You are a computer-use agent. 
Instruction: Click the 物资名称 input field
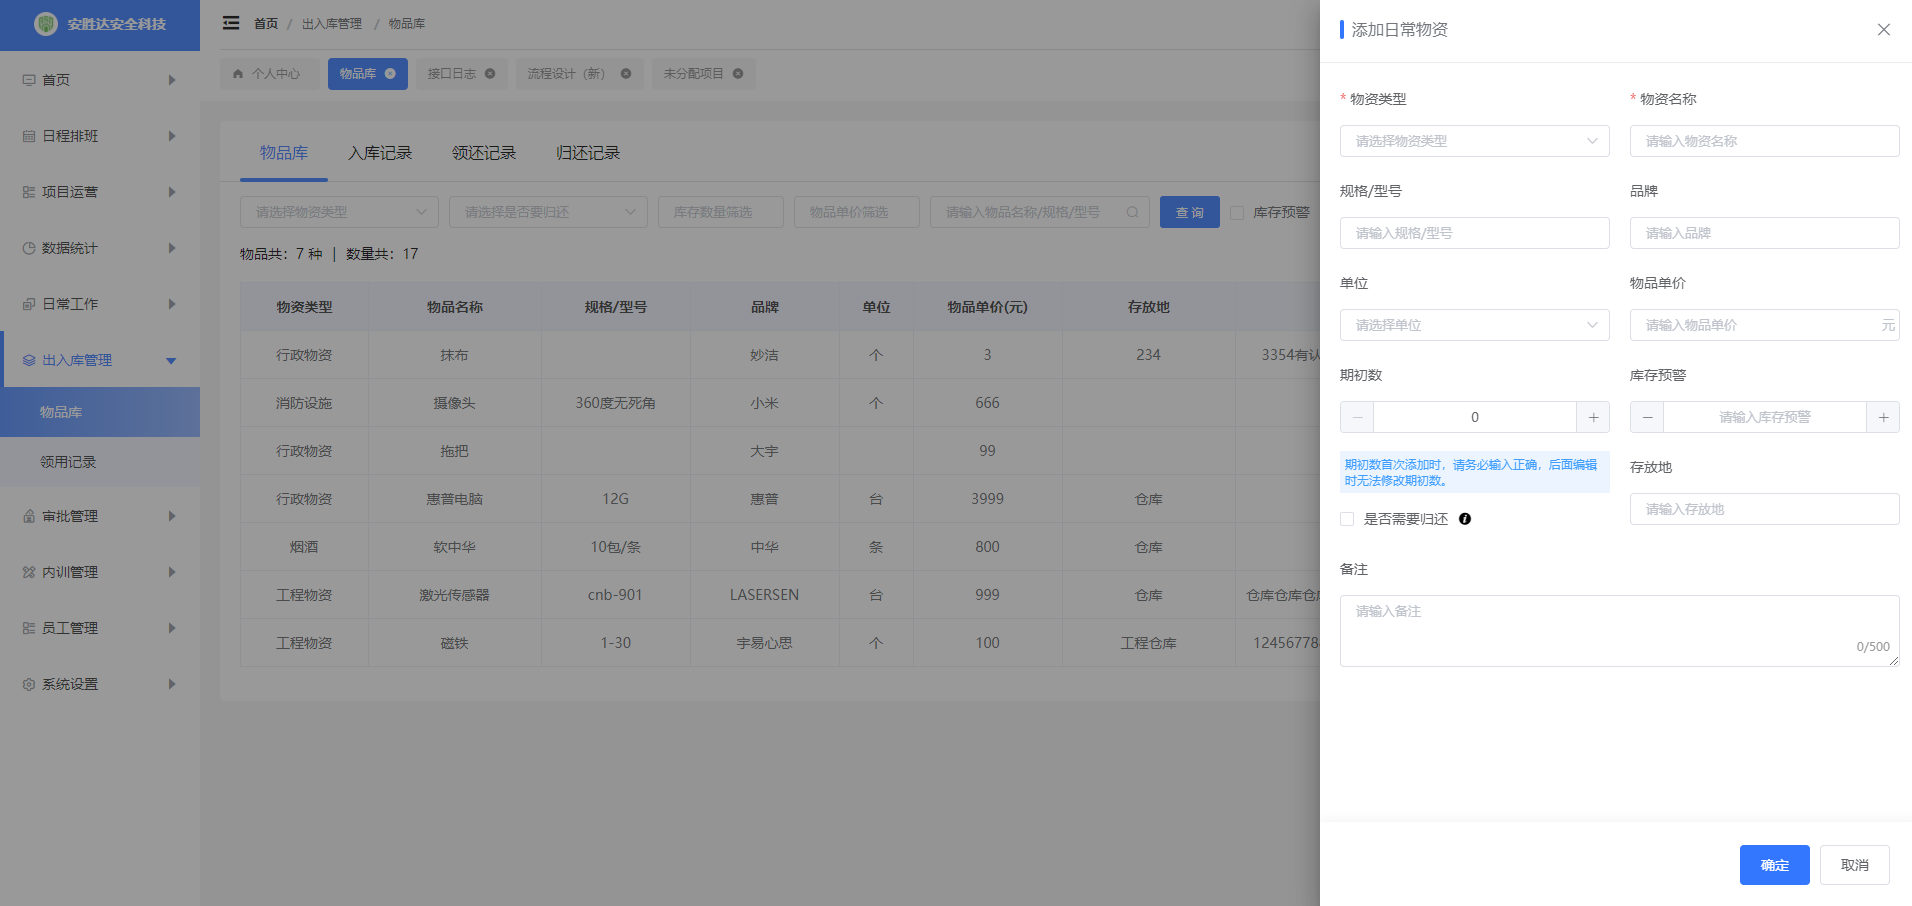click(1764, 141)
